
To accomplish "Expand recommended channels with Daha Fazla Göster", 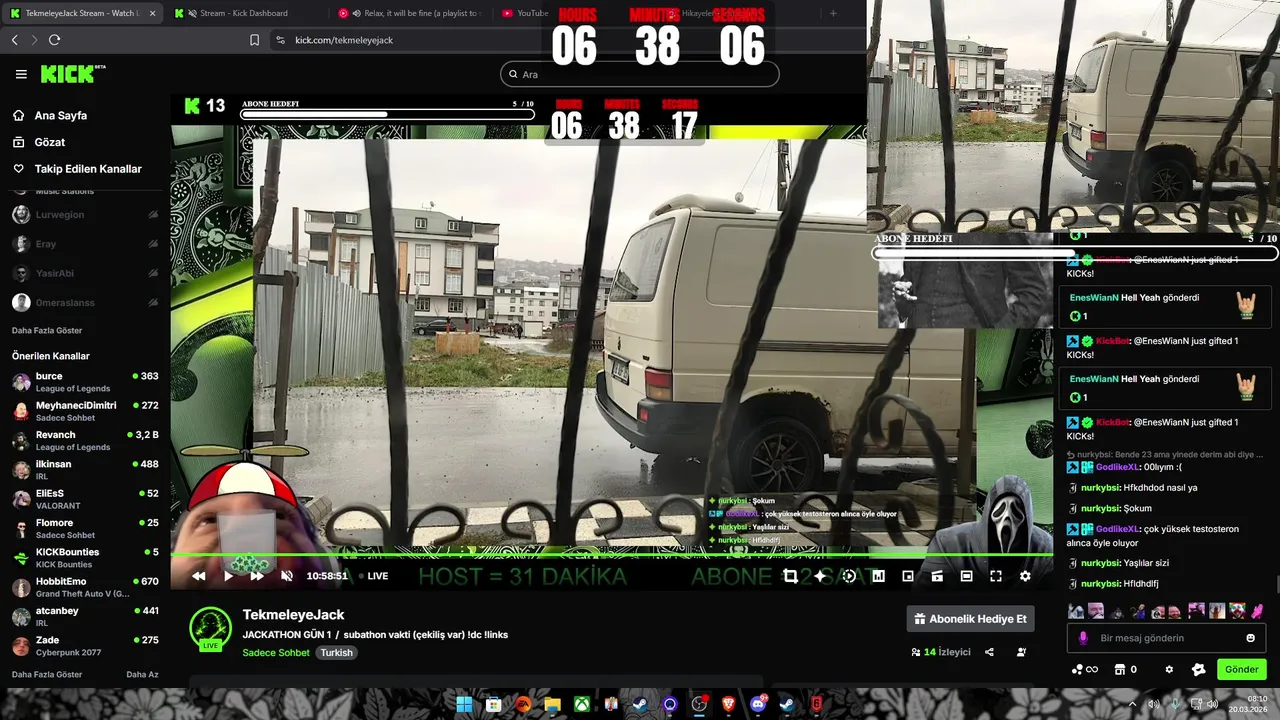I will coord(47,674).
